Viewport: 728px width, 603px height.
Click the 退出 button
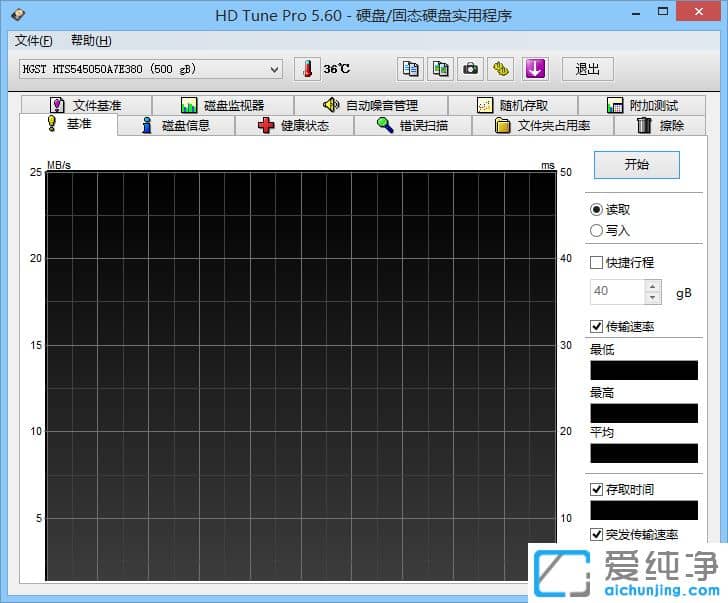click(588, 69)
